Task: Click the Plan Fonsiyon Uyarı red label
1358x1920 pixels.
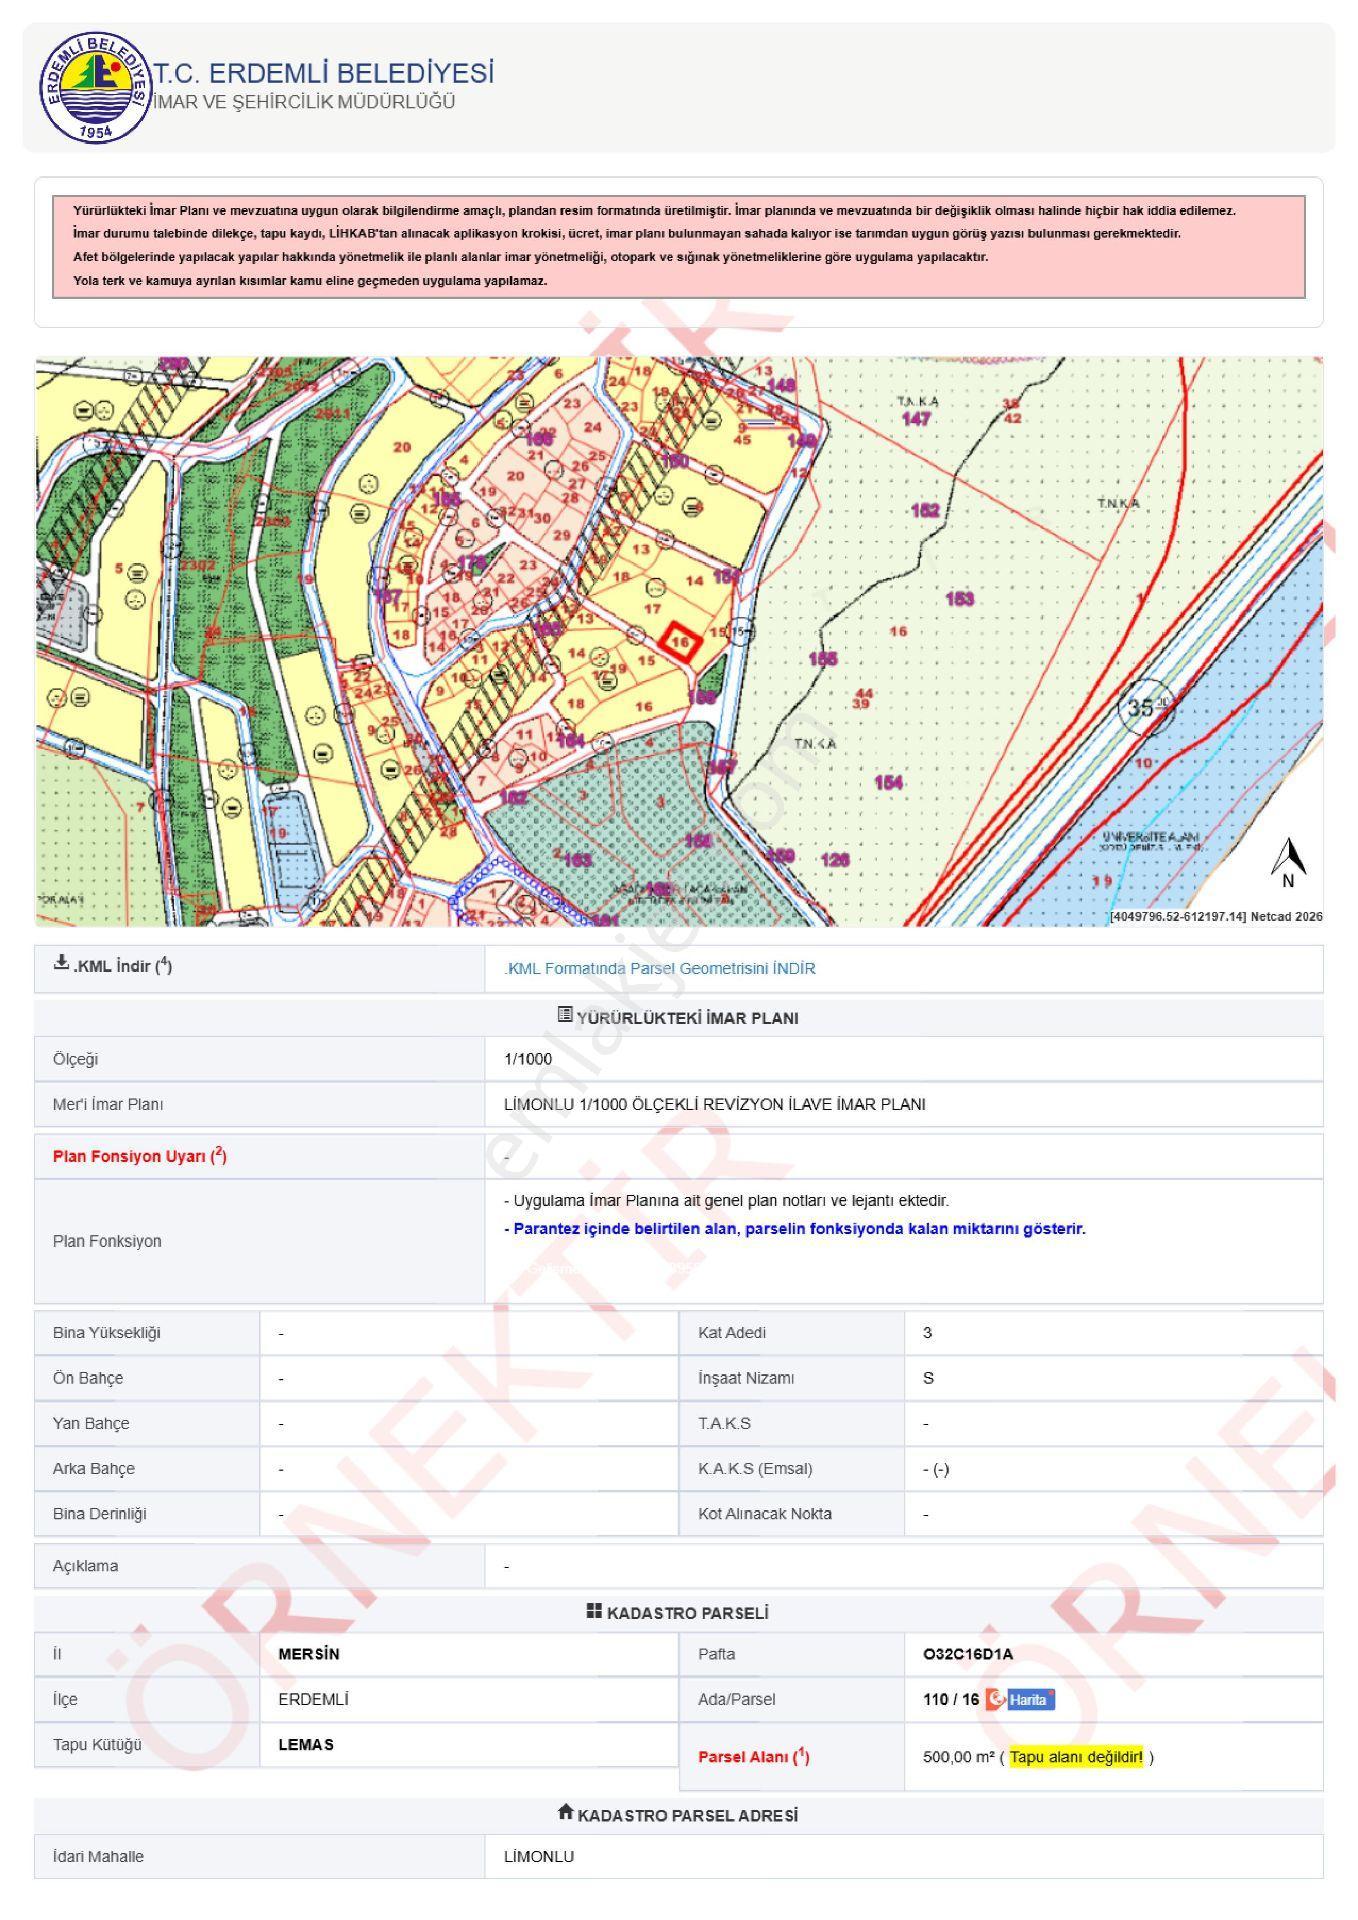Action: [140, 1156]
